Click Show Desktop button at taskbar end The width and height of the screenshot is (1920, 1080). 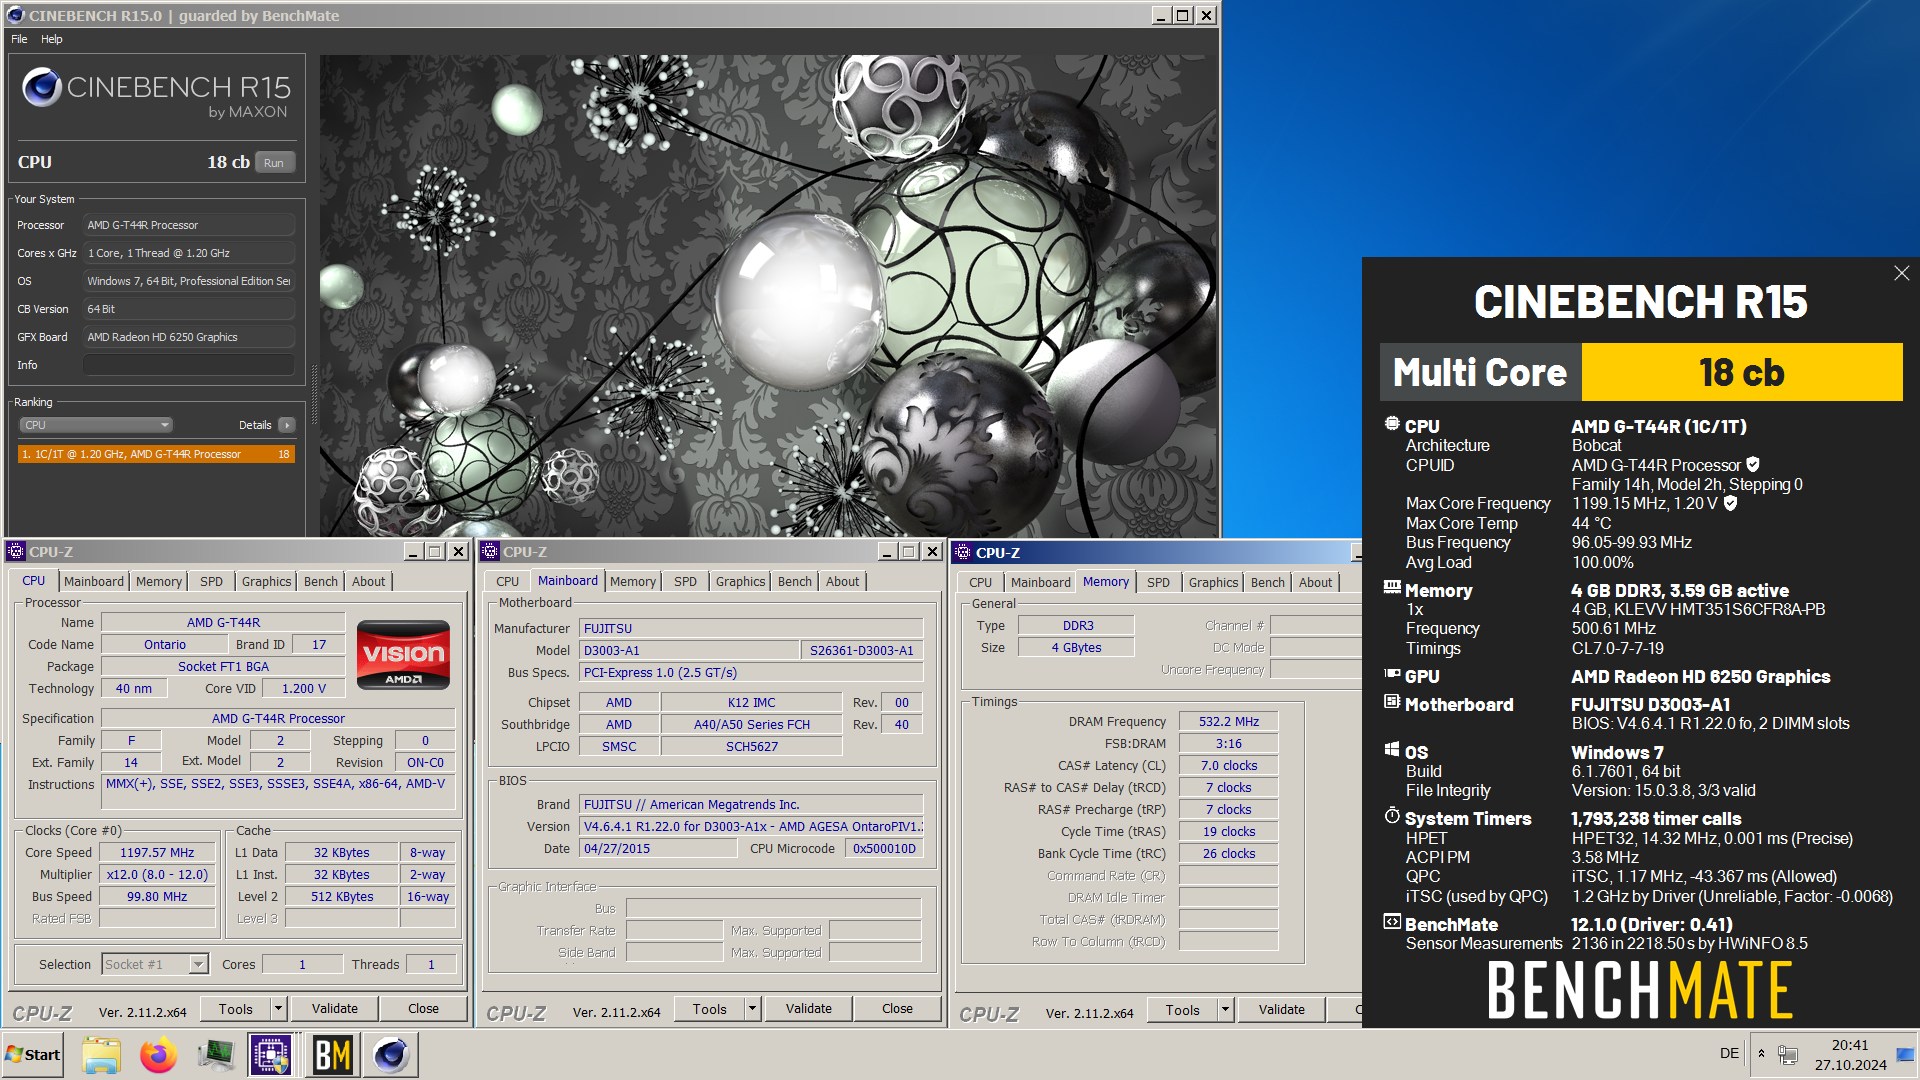point(1905,1055)
